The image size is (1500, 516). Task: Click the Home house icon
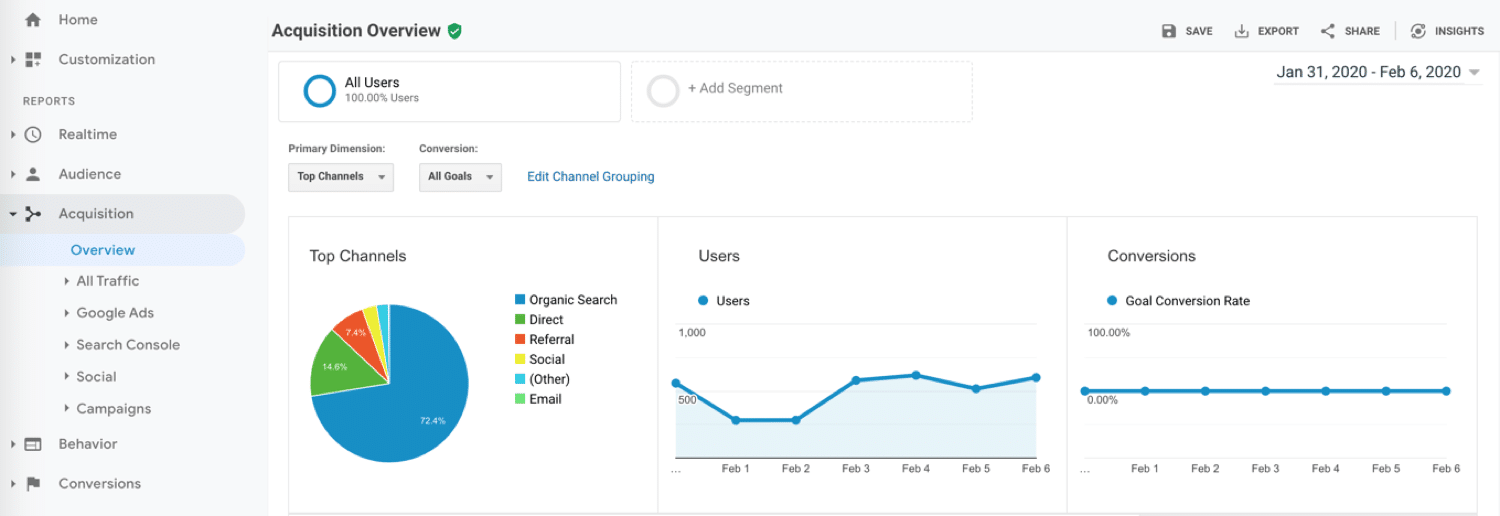(33, 20)
